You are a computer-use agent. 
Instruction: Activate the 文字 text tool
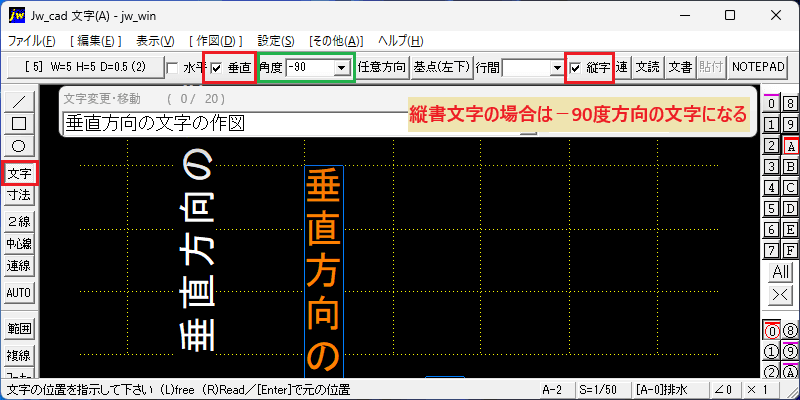(x=19, y=174)
